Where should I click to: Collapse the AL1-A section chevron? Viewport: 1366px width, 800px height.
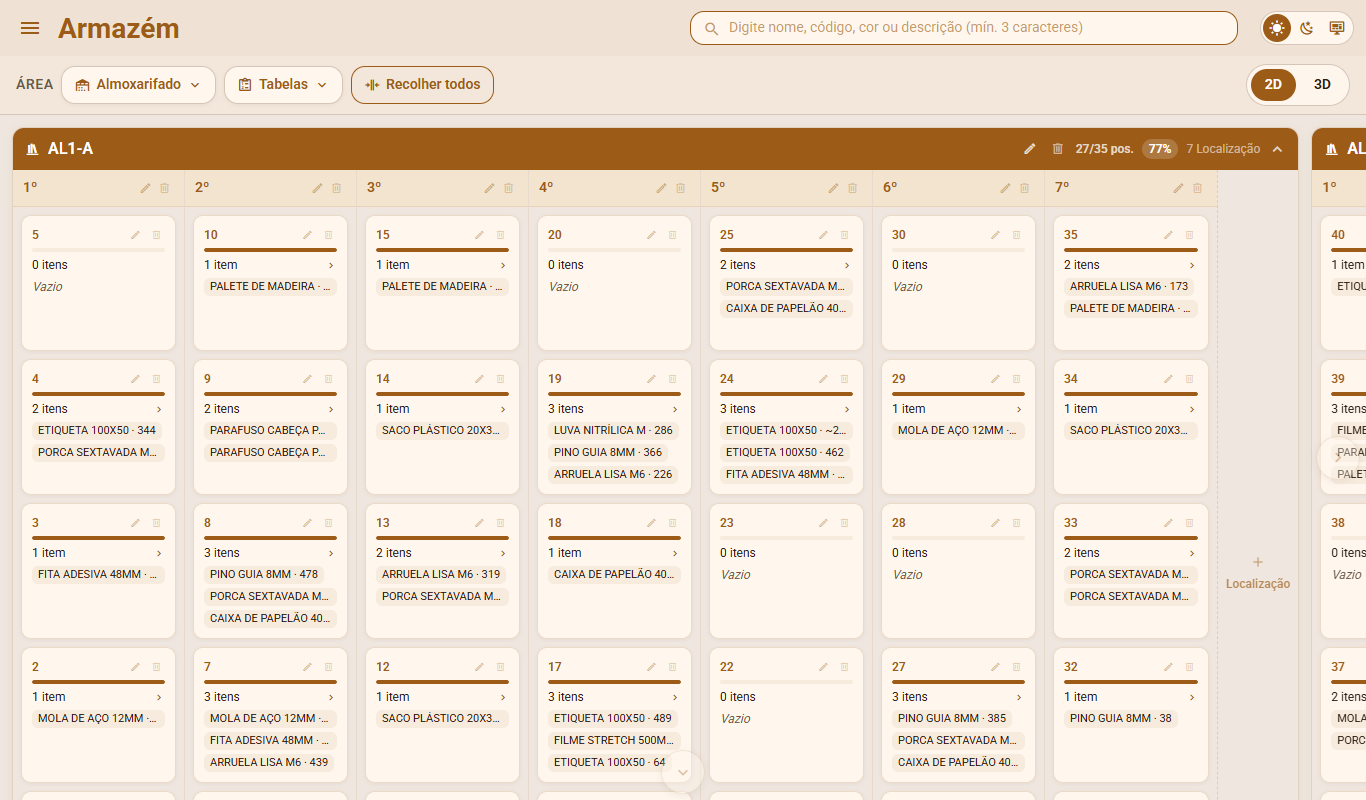[1277, 149]
